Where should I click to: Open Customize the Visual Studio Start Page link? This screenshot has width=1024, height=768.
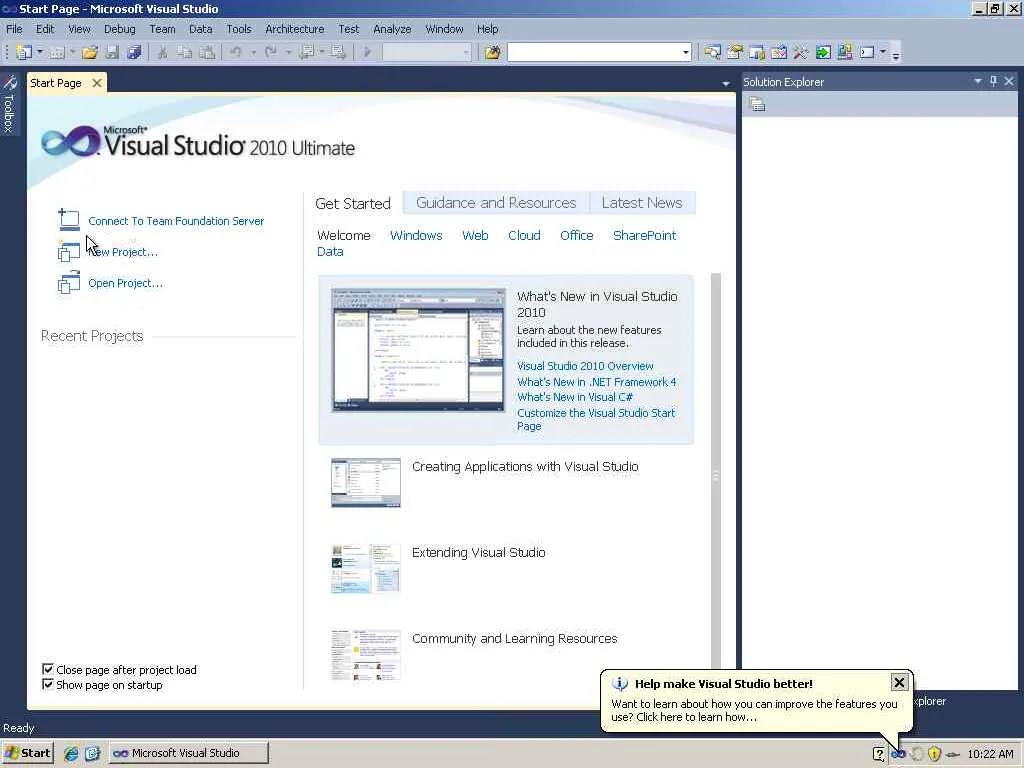point(596,419)
